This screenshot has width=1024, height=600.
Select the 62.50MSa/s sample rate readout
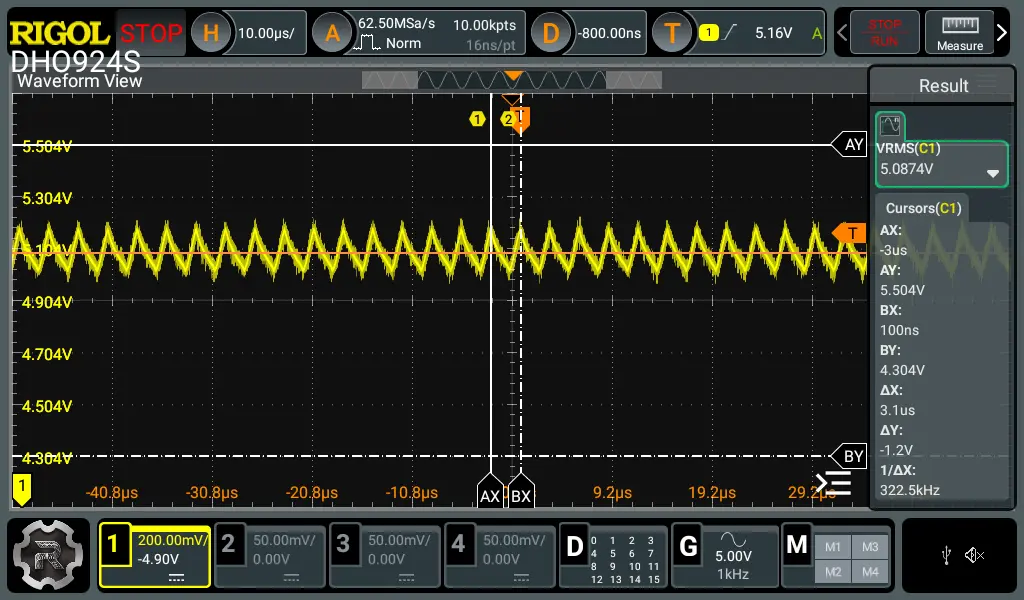pos(396,24)
